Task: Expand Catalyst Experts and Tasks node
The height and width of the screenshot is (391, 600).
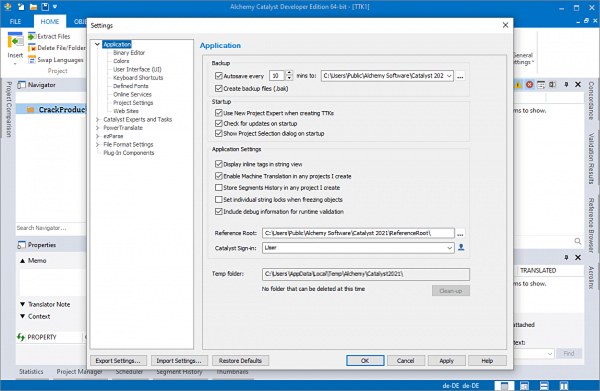Action: [x=97, y=119]
